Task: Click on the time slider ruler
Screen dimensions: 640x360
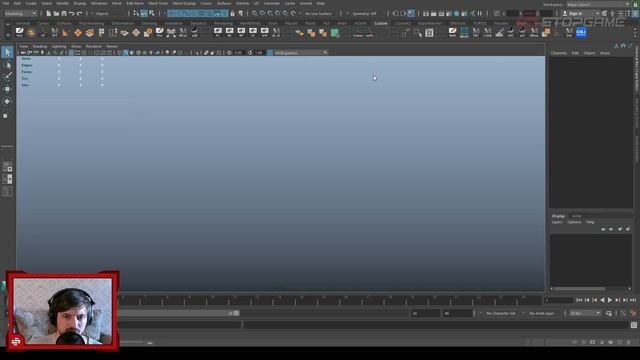Action: point(331,300)
